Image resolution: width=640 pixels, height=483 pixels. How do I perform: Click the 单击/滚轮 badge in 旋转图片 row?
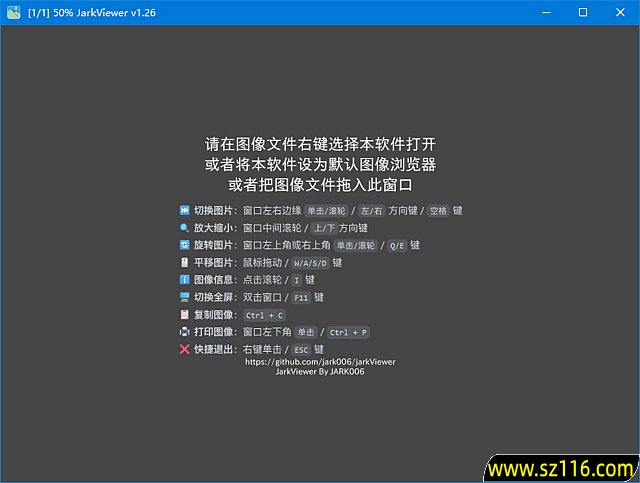[x=356, y=246]
